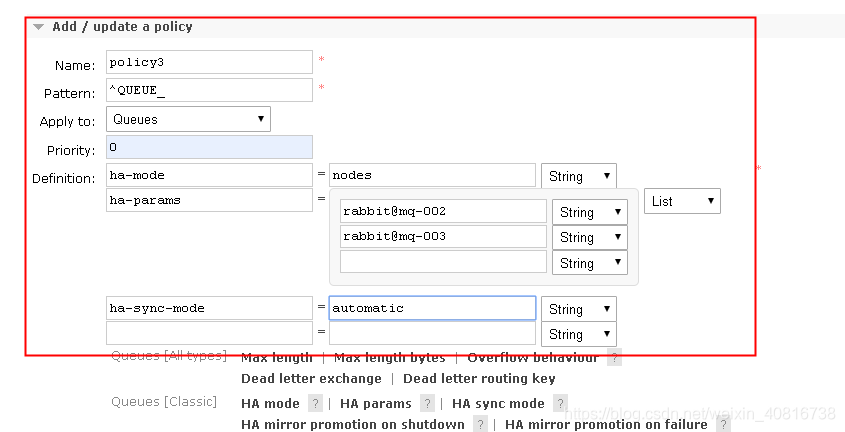Open the List type dropdown

click(682, 201)
